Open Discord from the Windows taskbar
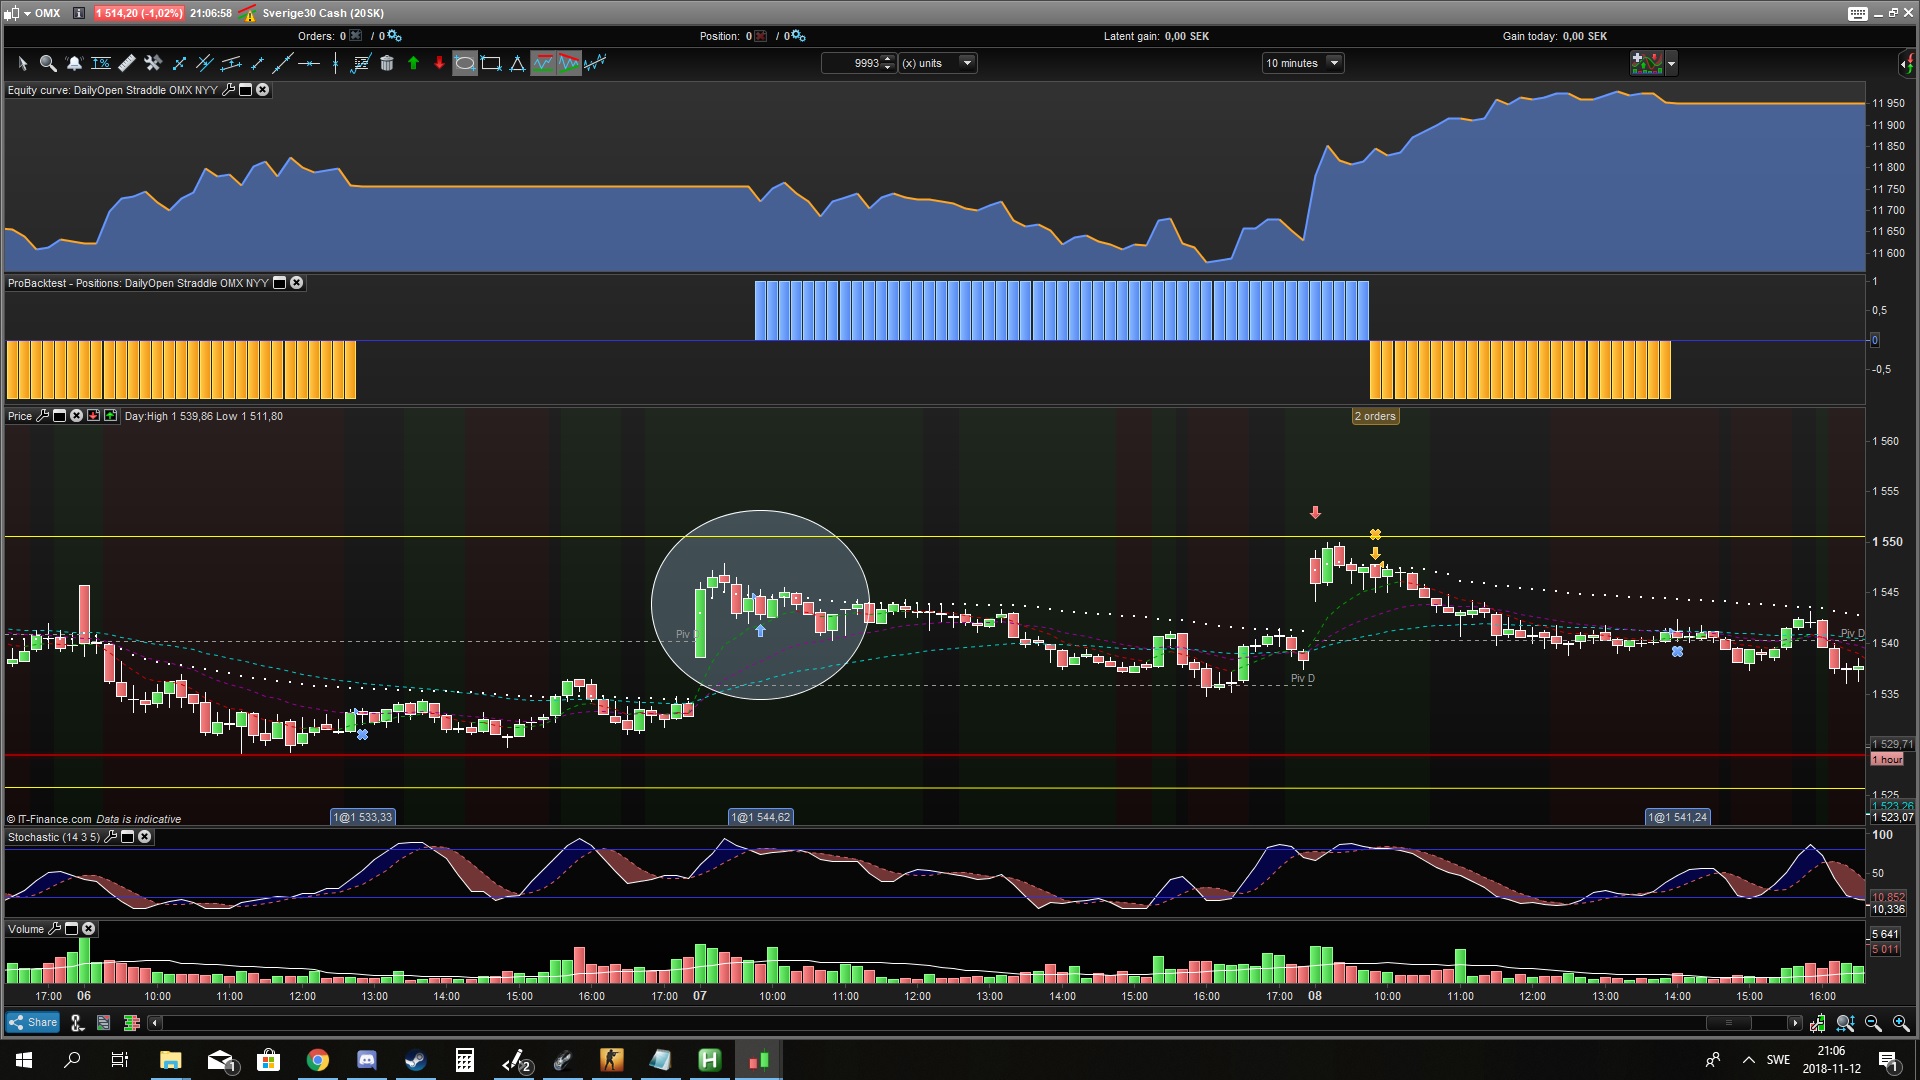The width and height of the screenshot is (1920, 1080). pos(366,1060)
